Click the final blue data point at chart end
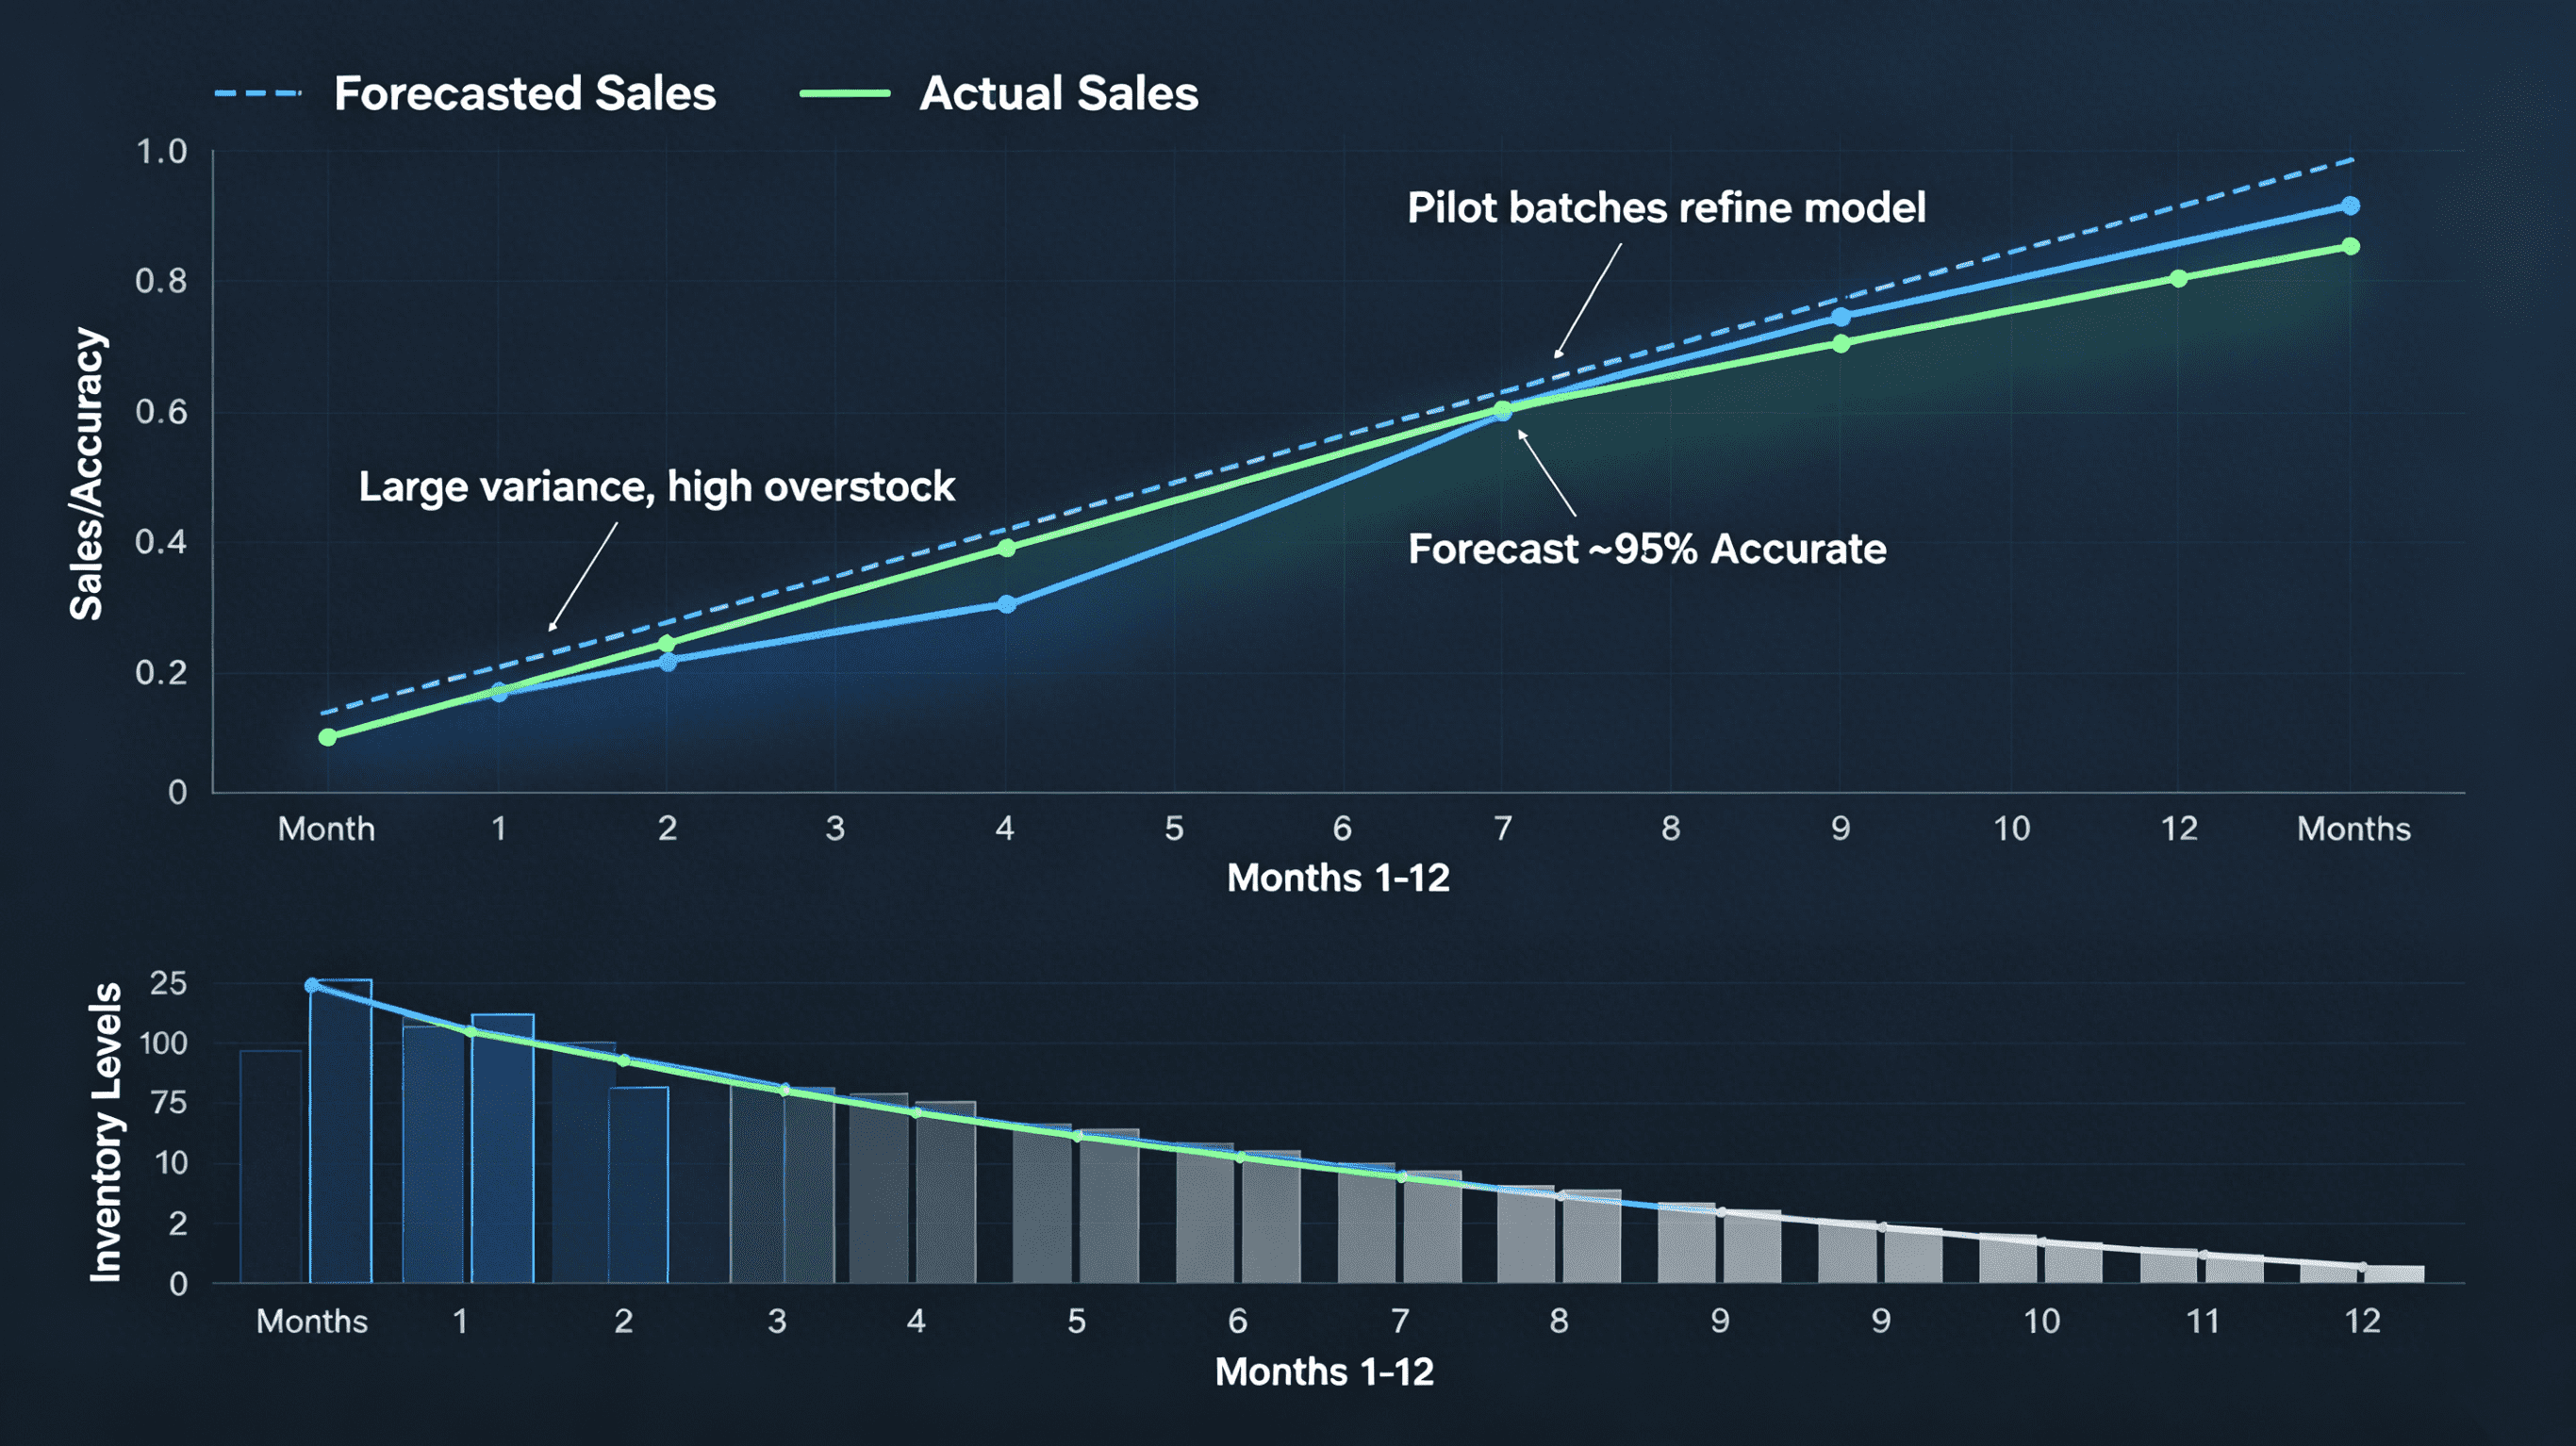2576x1446 pixels. tap(2351, 206)
